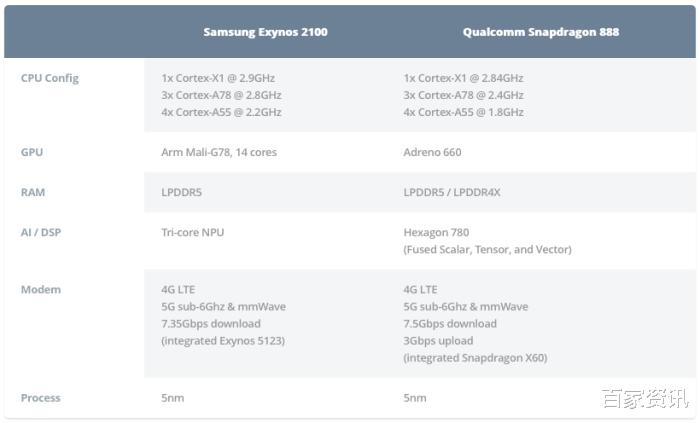Image resolution: width=700 pixels, height=423 pixels.
Task: Click the 1x Cortex-X1 @ 2.9GHz text
Action: [x=218, y=78]
